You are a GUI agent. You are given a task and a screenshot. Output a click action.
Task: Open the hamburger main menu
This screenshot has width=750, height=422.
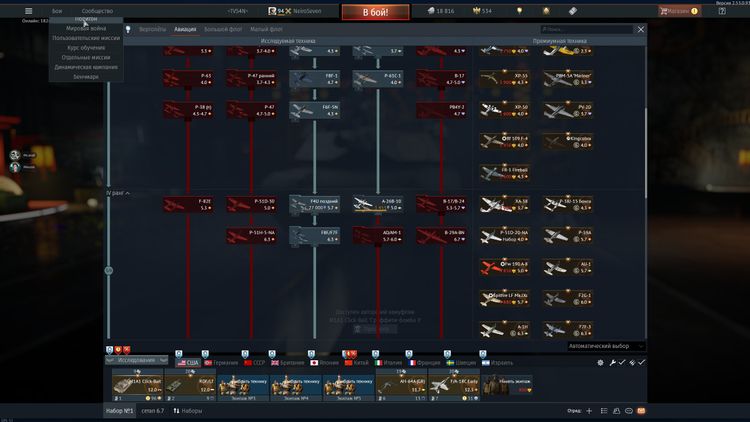(x=28, y=11)
